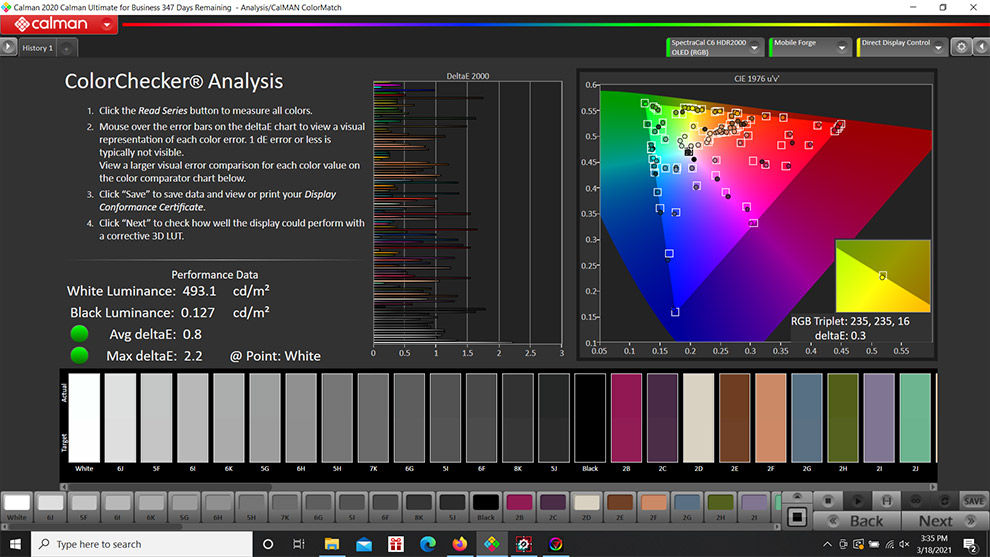Take a single reading with the square button
This screenshot has height=557, width=990.
tap(797, 517)
